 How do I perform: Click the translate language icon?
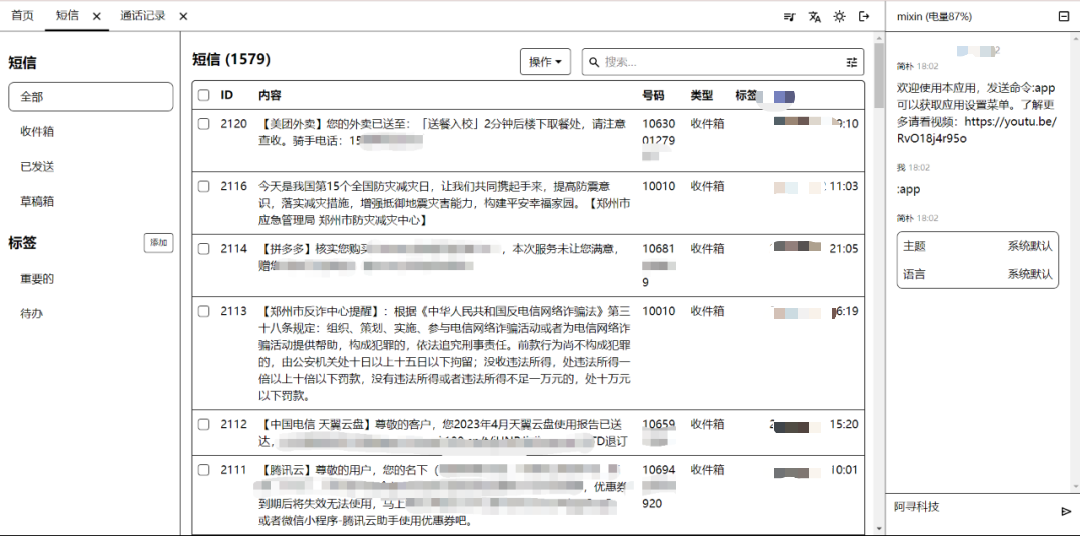pyautogui.click(x=815, y=17)
